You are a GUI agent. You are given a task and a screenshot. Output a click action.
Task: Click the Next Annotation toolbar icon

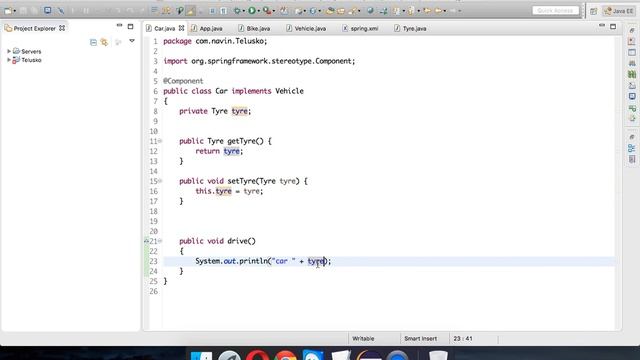(x=396, y=11)
